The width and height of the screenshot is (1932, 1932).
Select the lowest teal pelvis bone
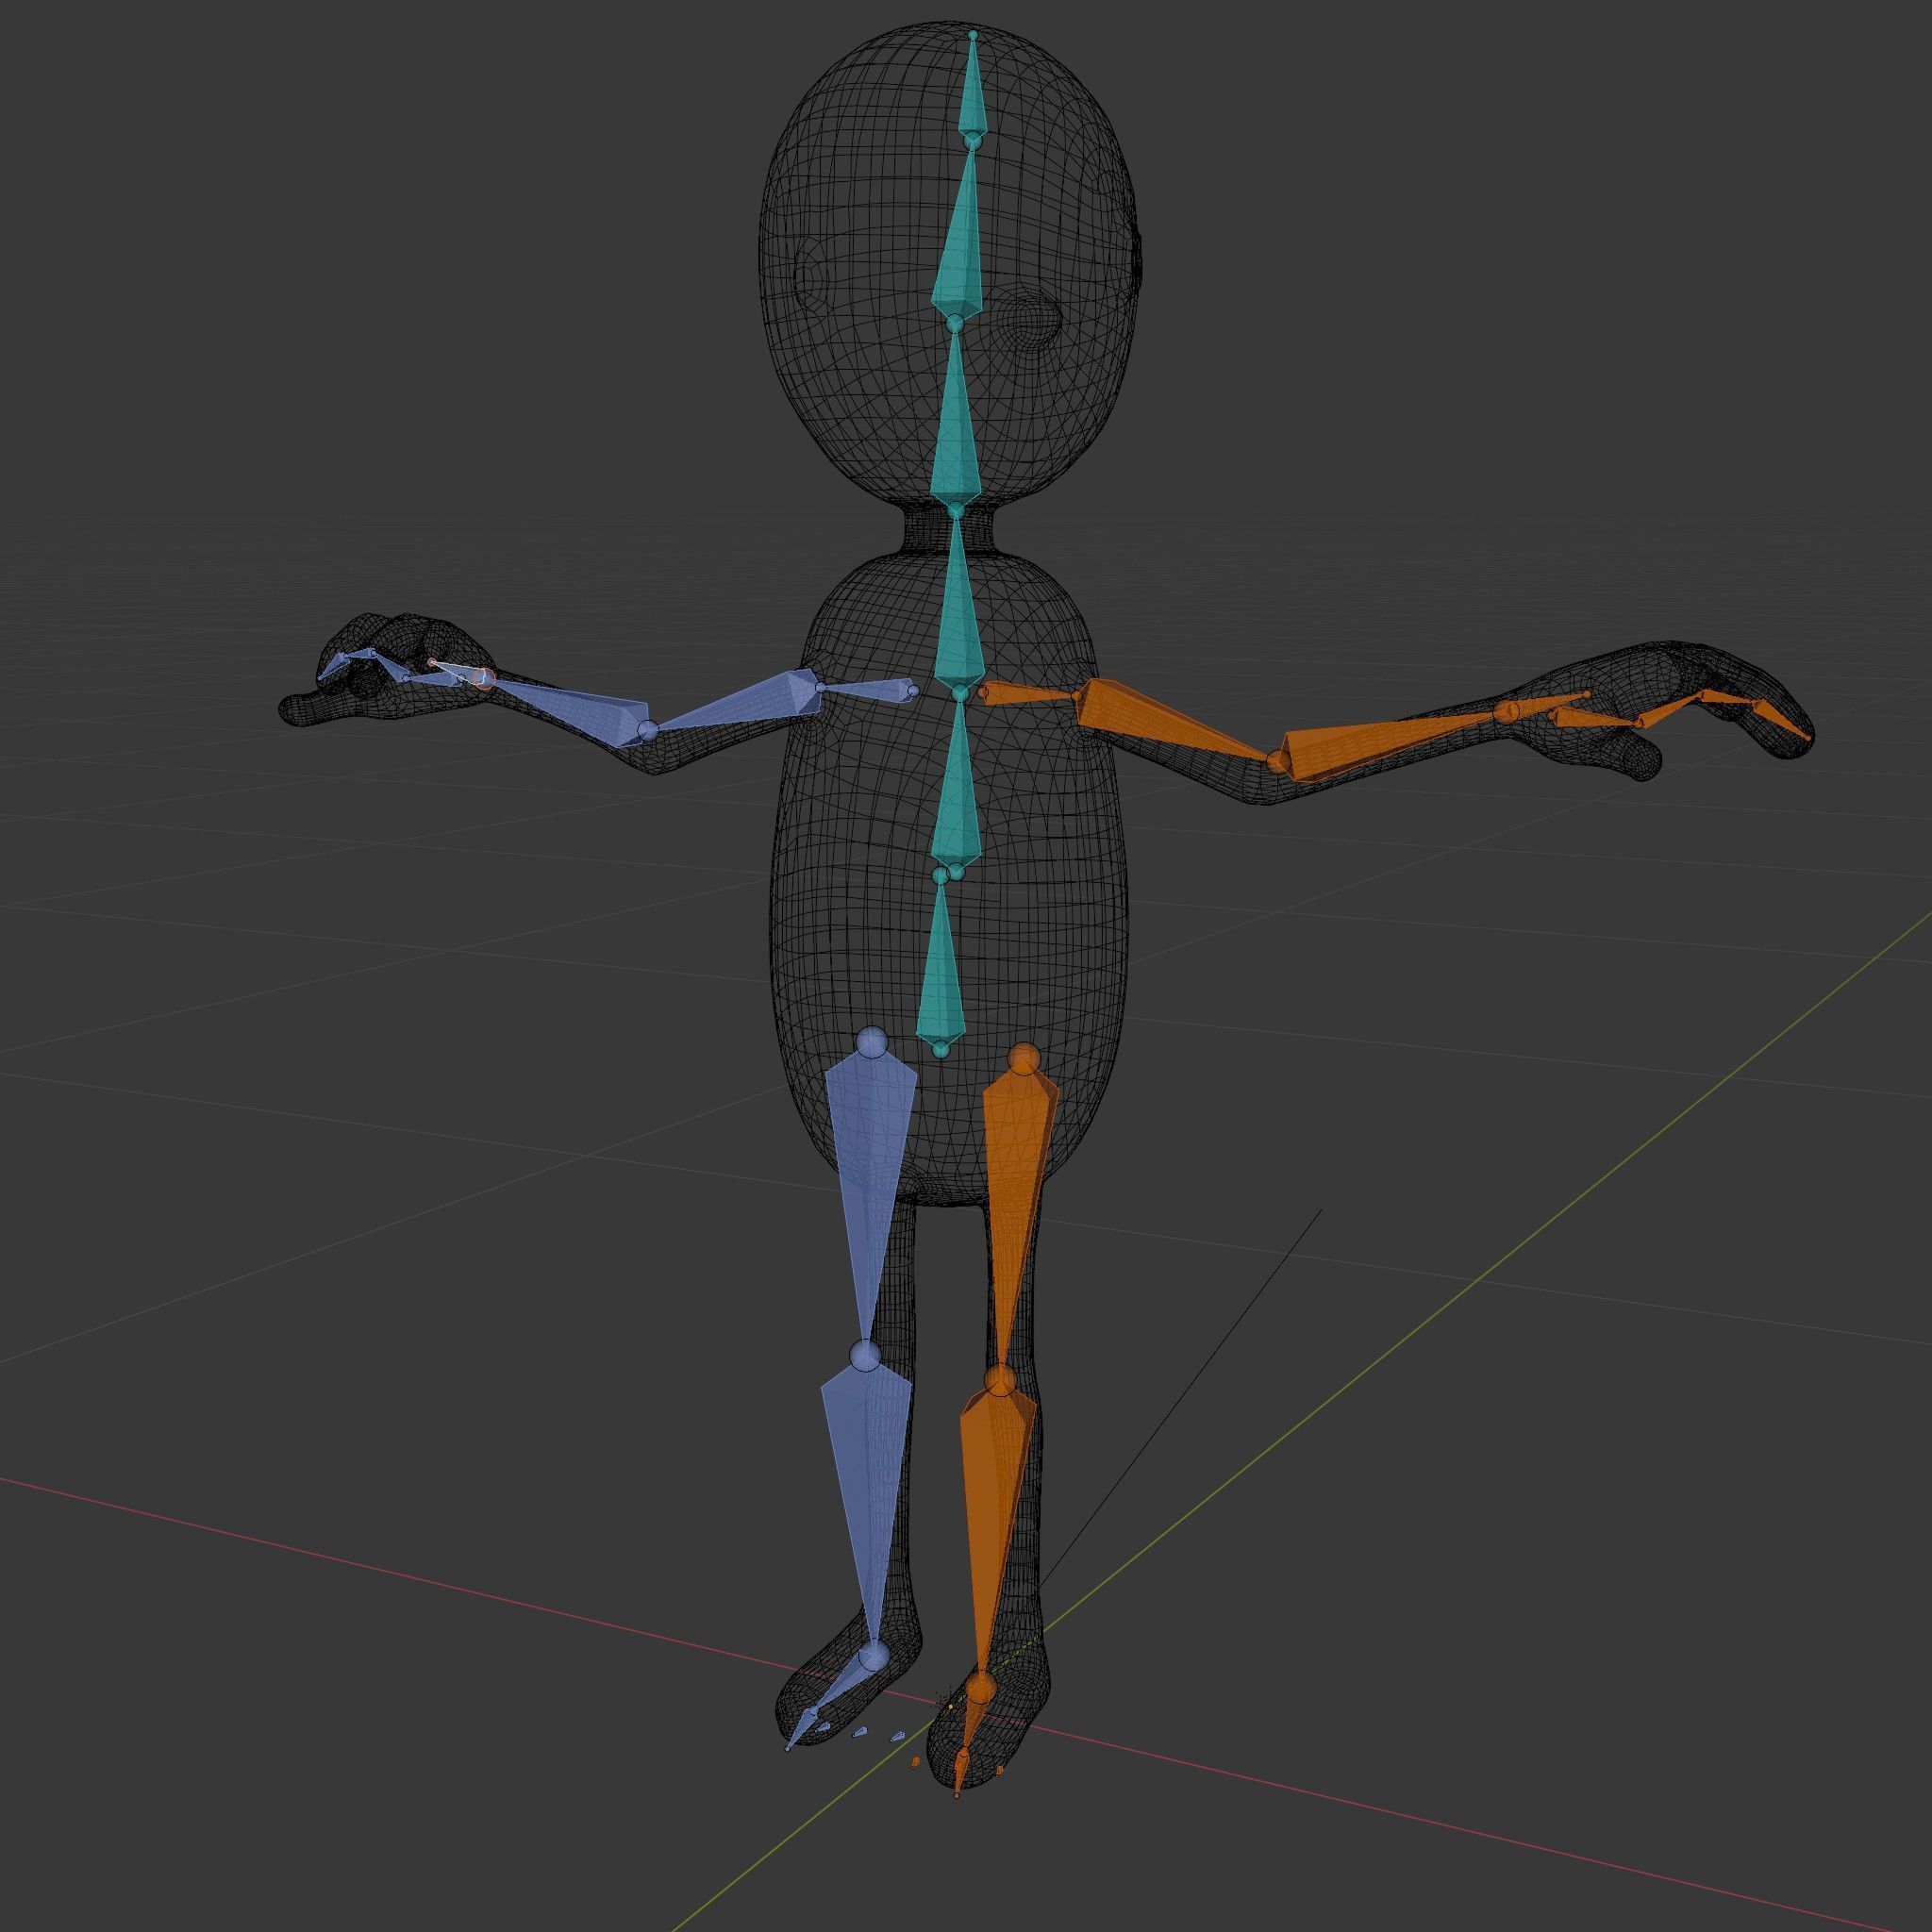(x=942, y=965)
